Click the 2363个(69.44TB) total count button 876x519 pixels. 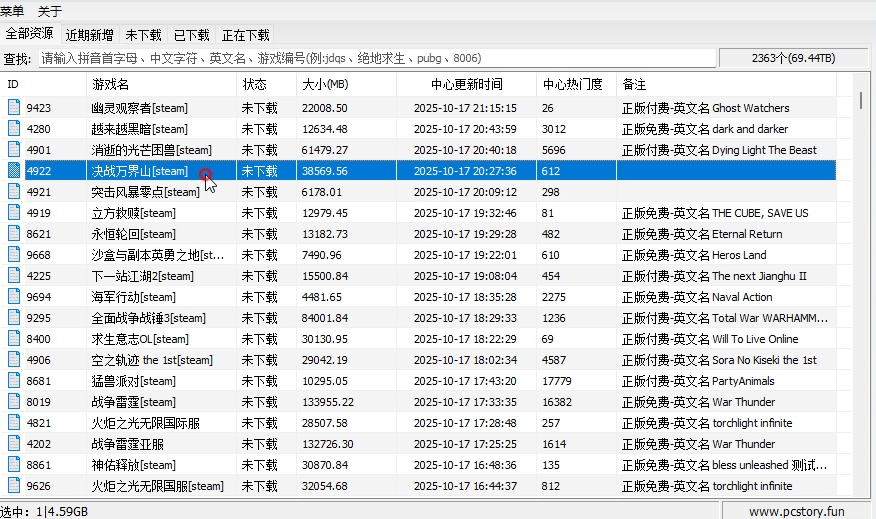pos(793,58)
